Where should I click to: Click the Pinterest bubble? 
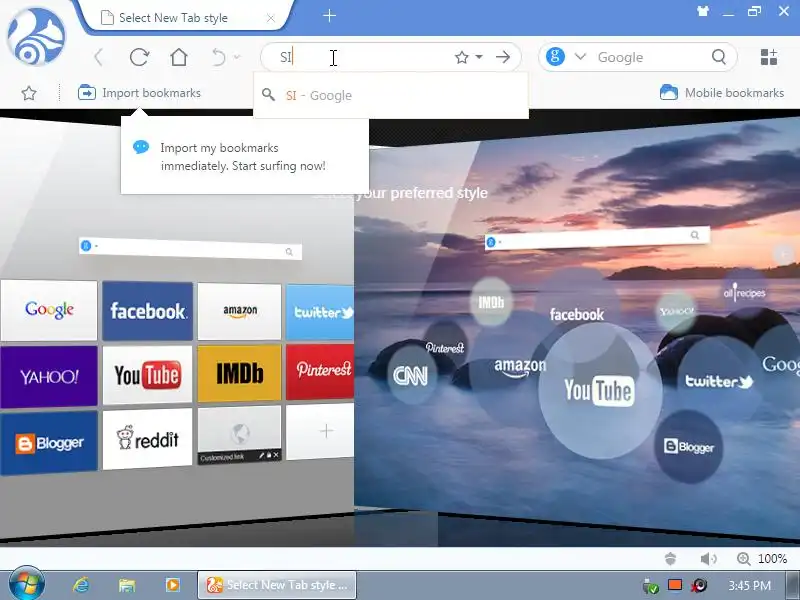tap(445, 347)
